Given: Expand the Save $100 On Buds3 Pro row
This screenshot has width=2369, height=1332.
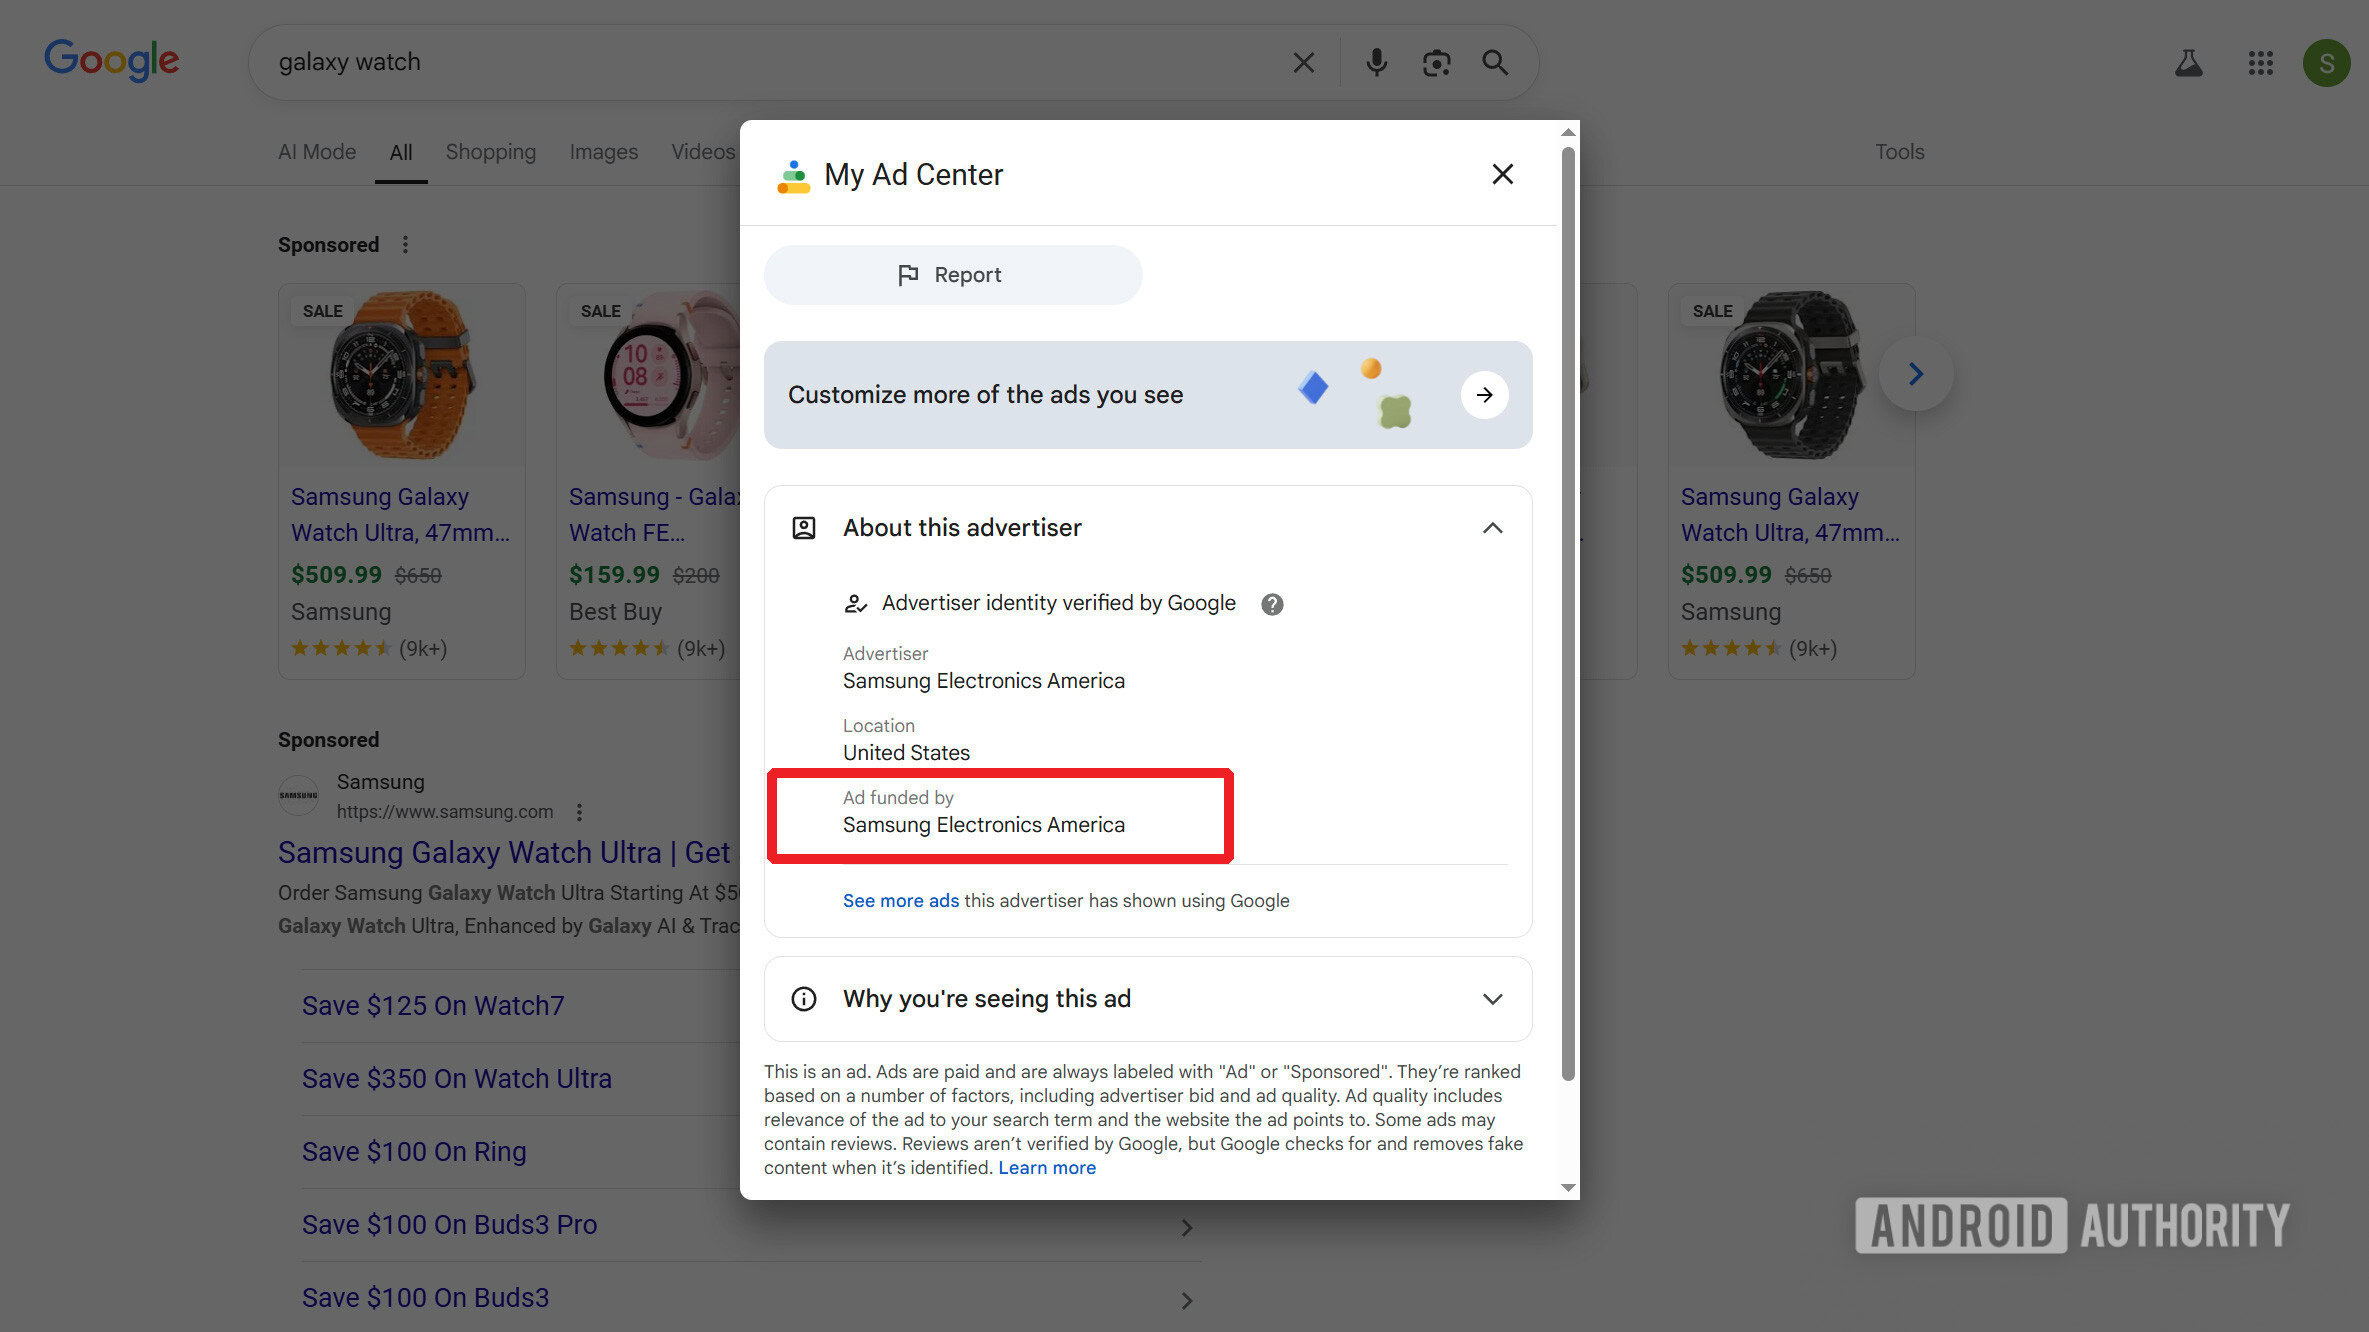Looking at the screenshot, I should tap(1186, 1227).
